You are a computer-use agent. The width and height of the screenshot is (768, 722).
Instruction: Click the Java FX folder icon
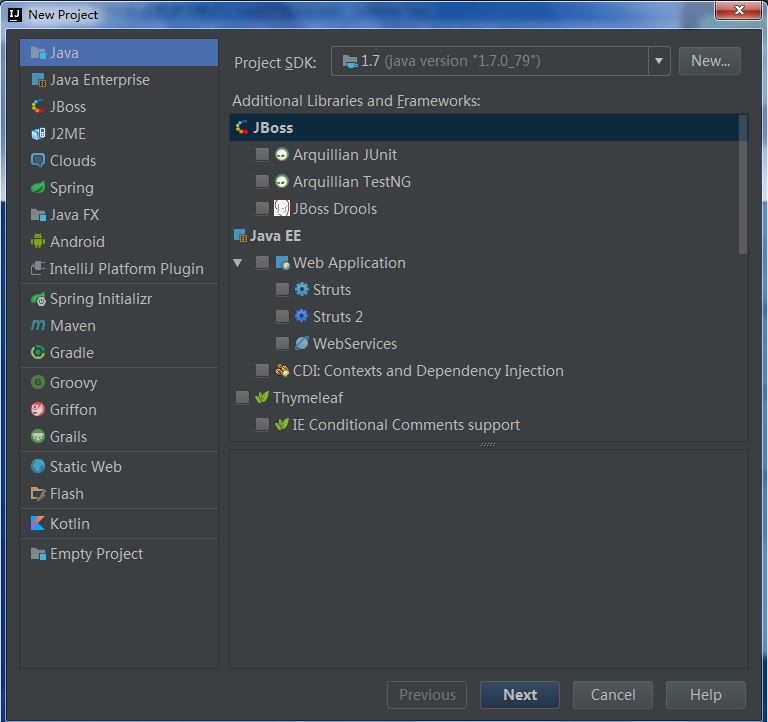pos(38,215)
